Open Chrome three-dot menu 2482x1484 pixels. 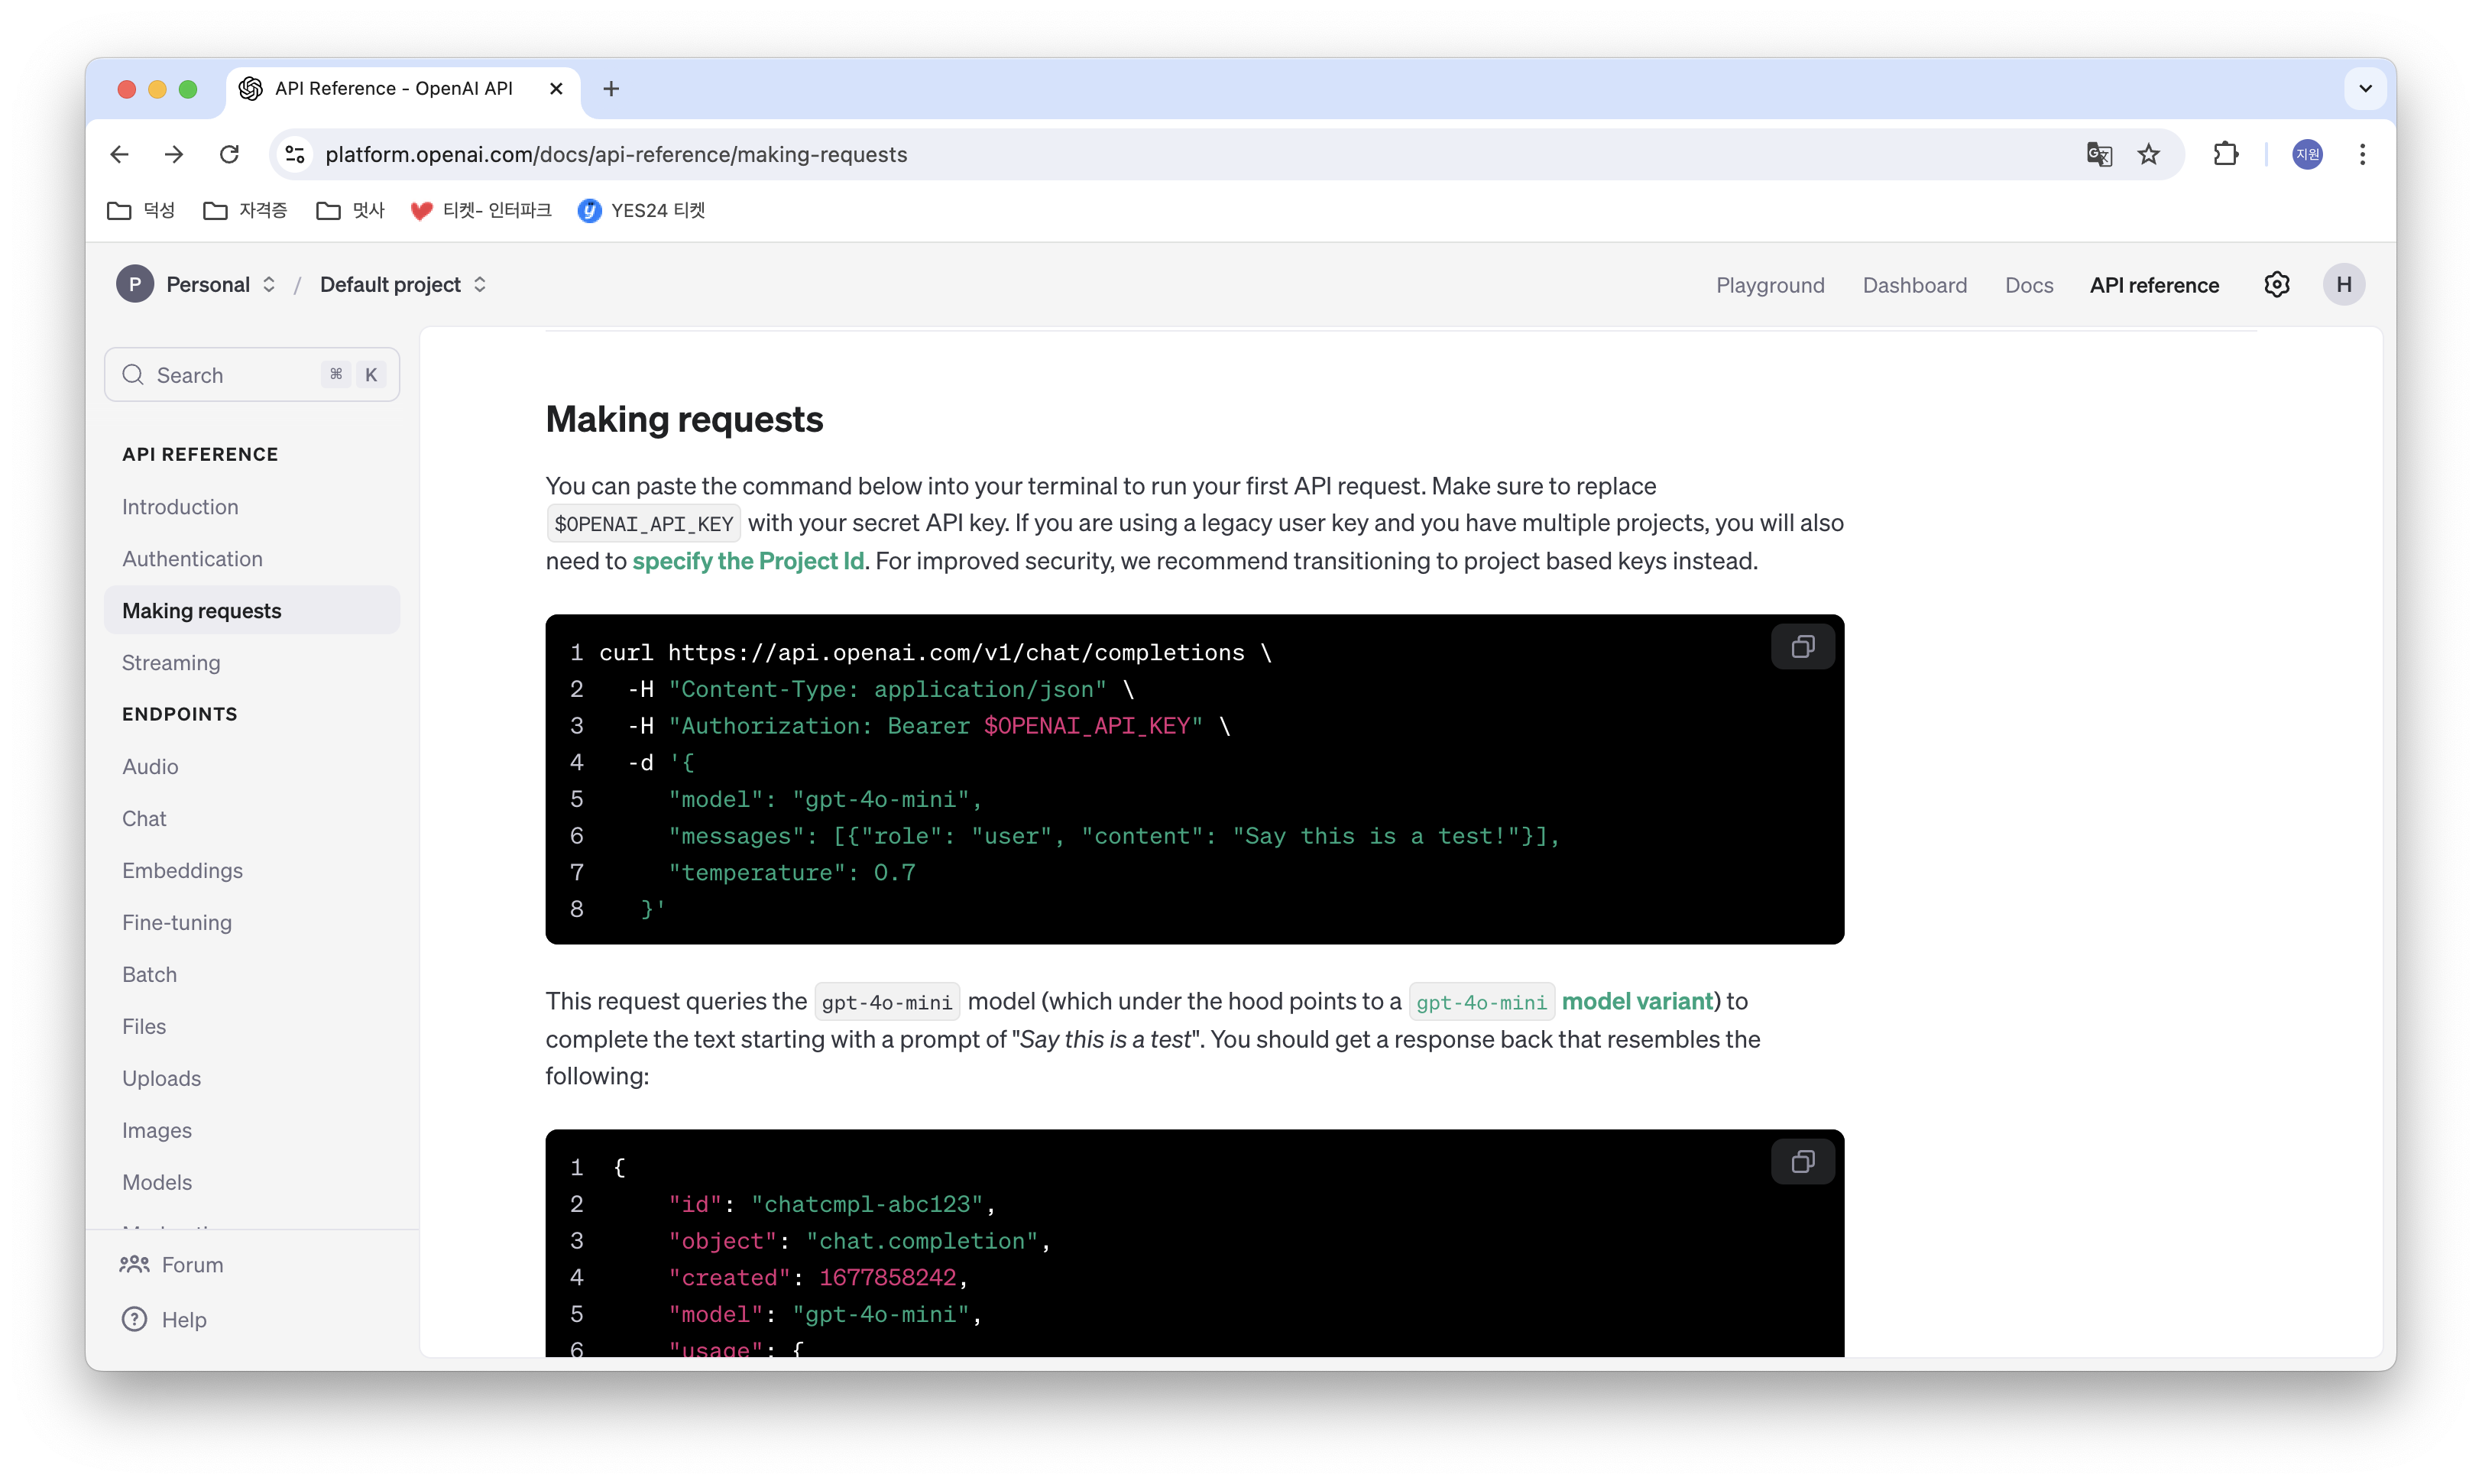pyautogui.click(x=2362, y=154)
